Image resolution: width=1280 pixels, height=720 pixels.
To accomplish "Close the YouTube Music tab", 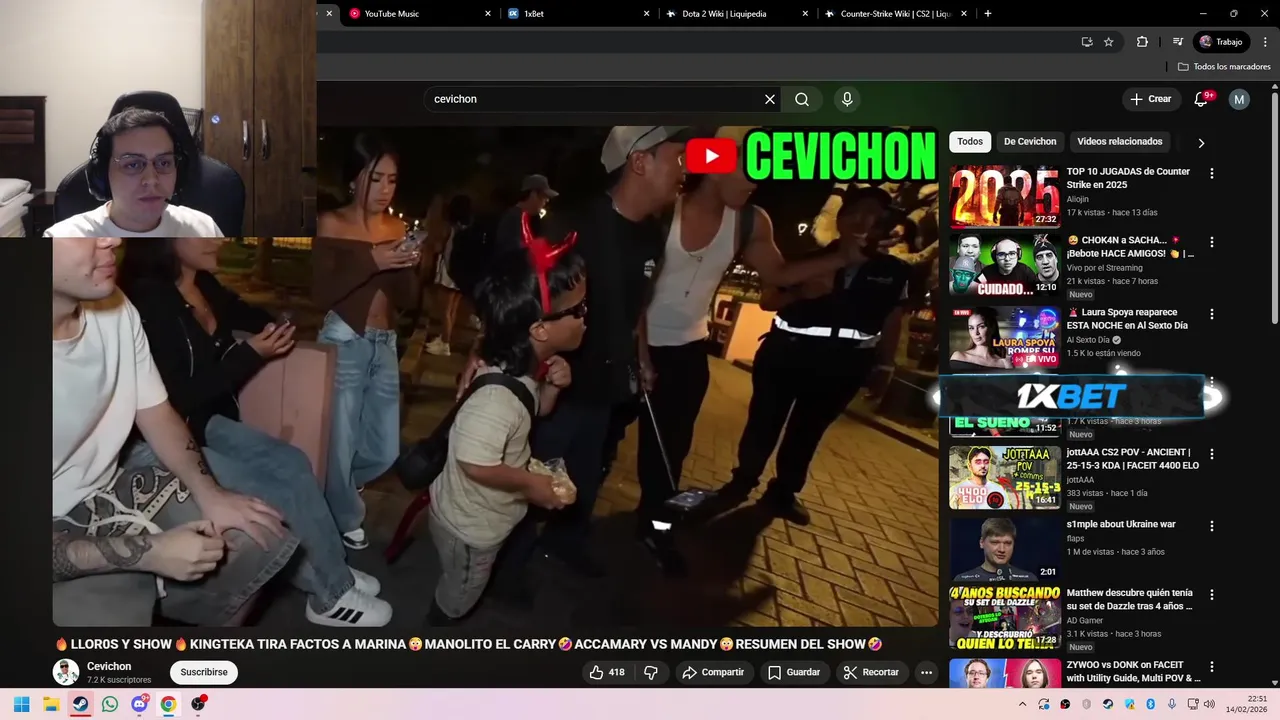I will (488, 14).
